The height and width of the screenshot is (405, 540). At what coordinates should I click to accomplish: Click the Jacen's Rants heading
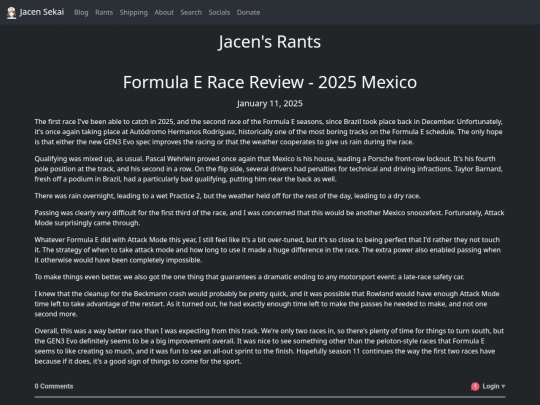click(x=270, y=42)
